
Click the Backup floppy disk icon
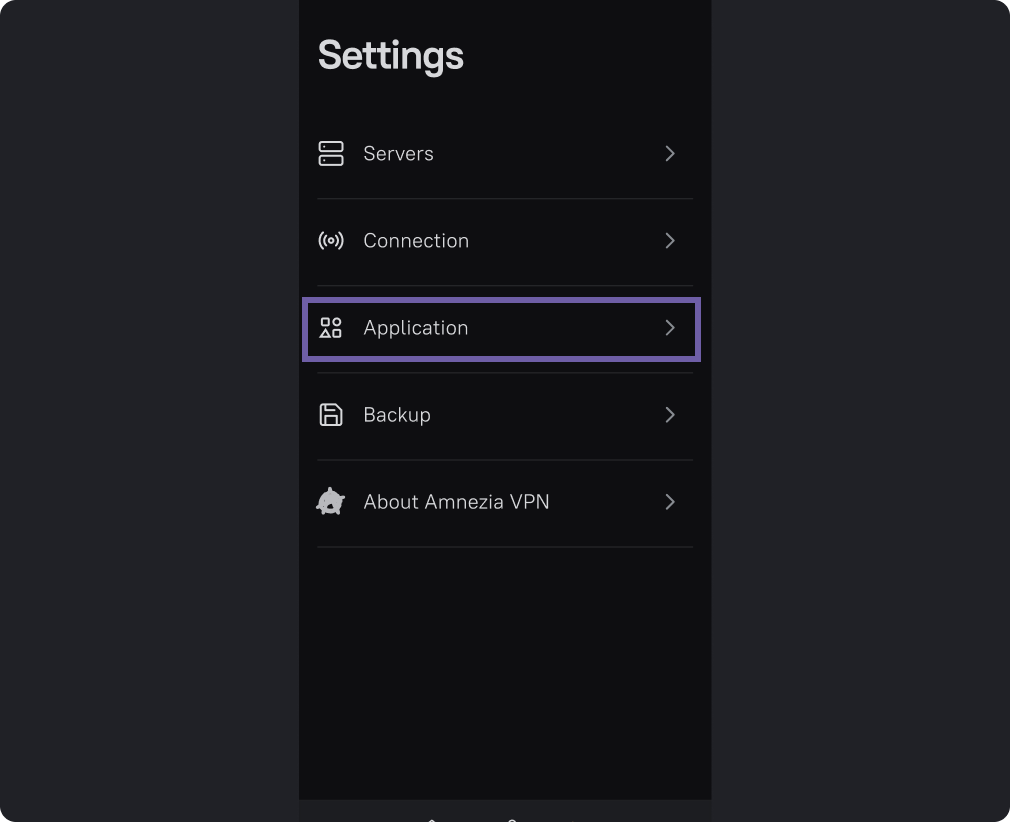tap(331, 415)
